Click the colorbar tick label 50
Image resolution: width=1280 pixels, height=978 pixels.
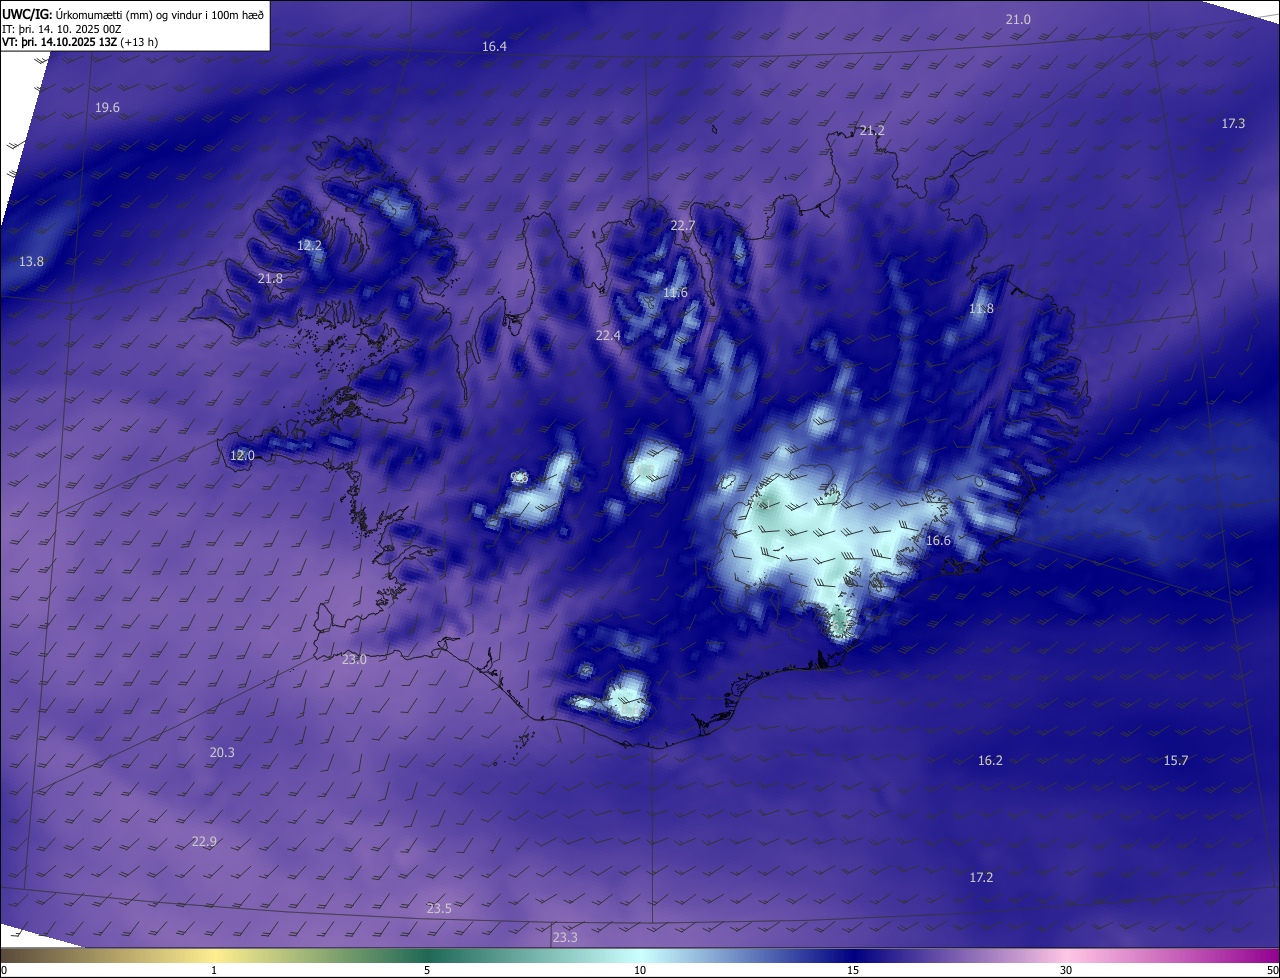(x=1272, y=971)
